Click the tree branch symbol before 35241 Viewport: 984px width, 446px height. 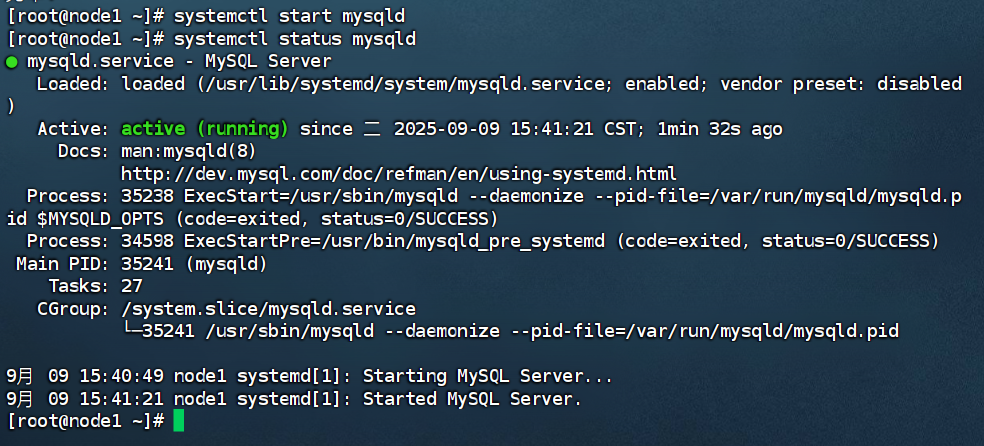click(131, 331)
